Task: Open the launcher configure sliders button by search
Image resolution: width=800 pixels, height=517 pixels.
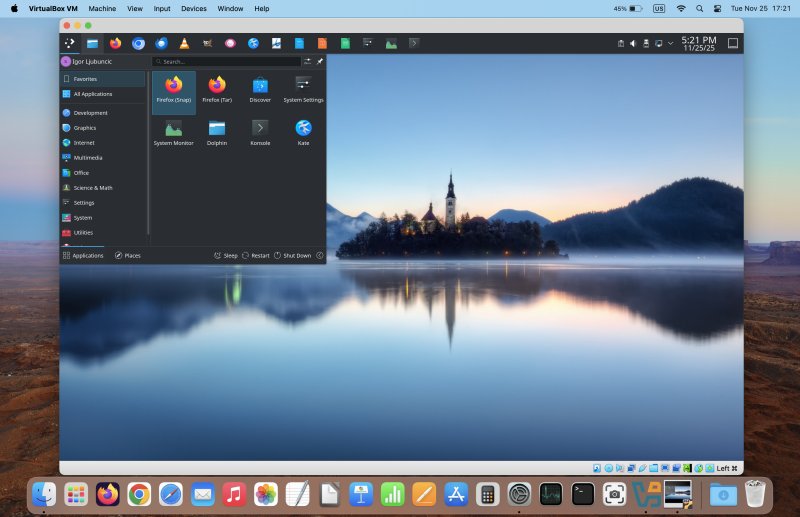Action: [308, 61]
